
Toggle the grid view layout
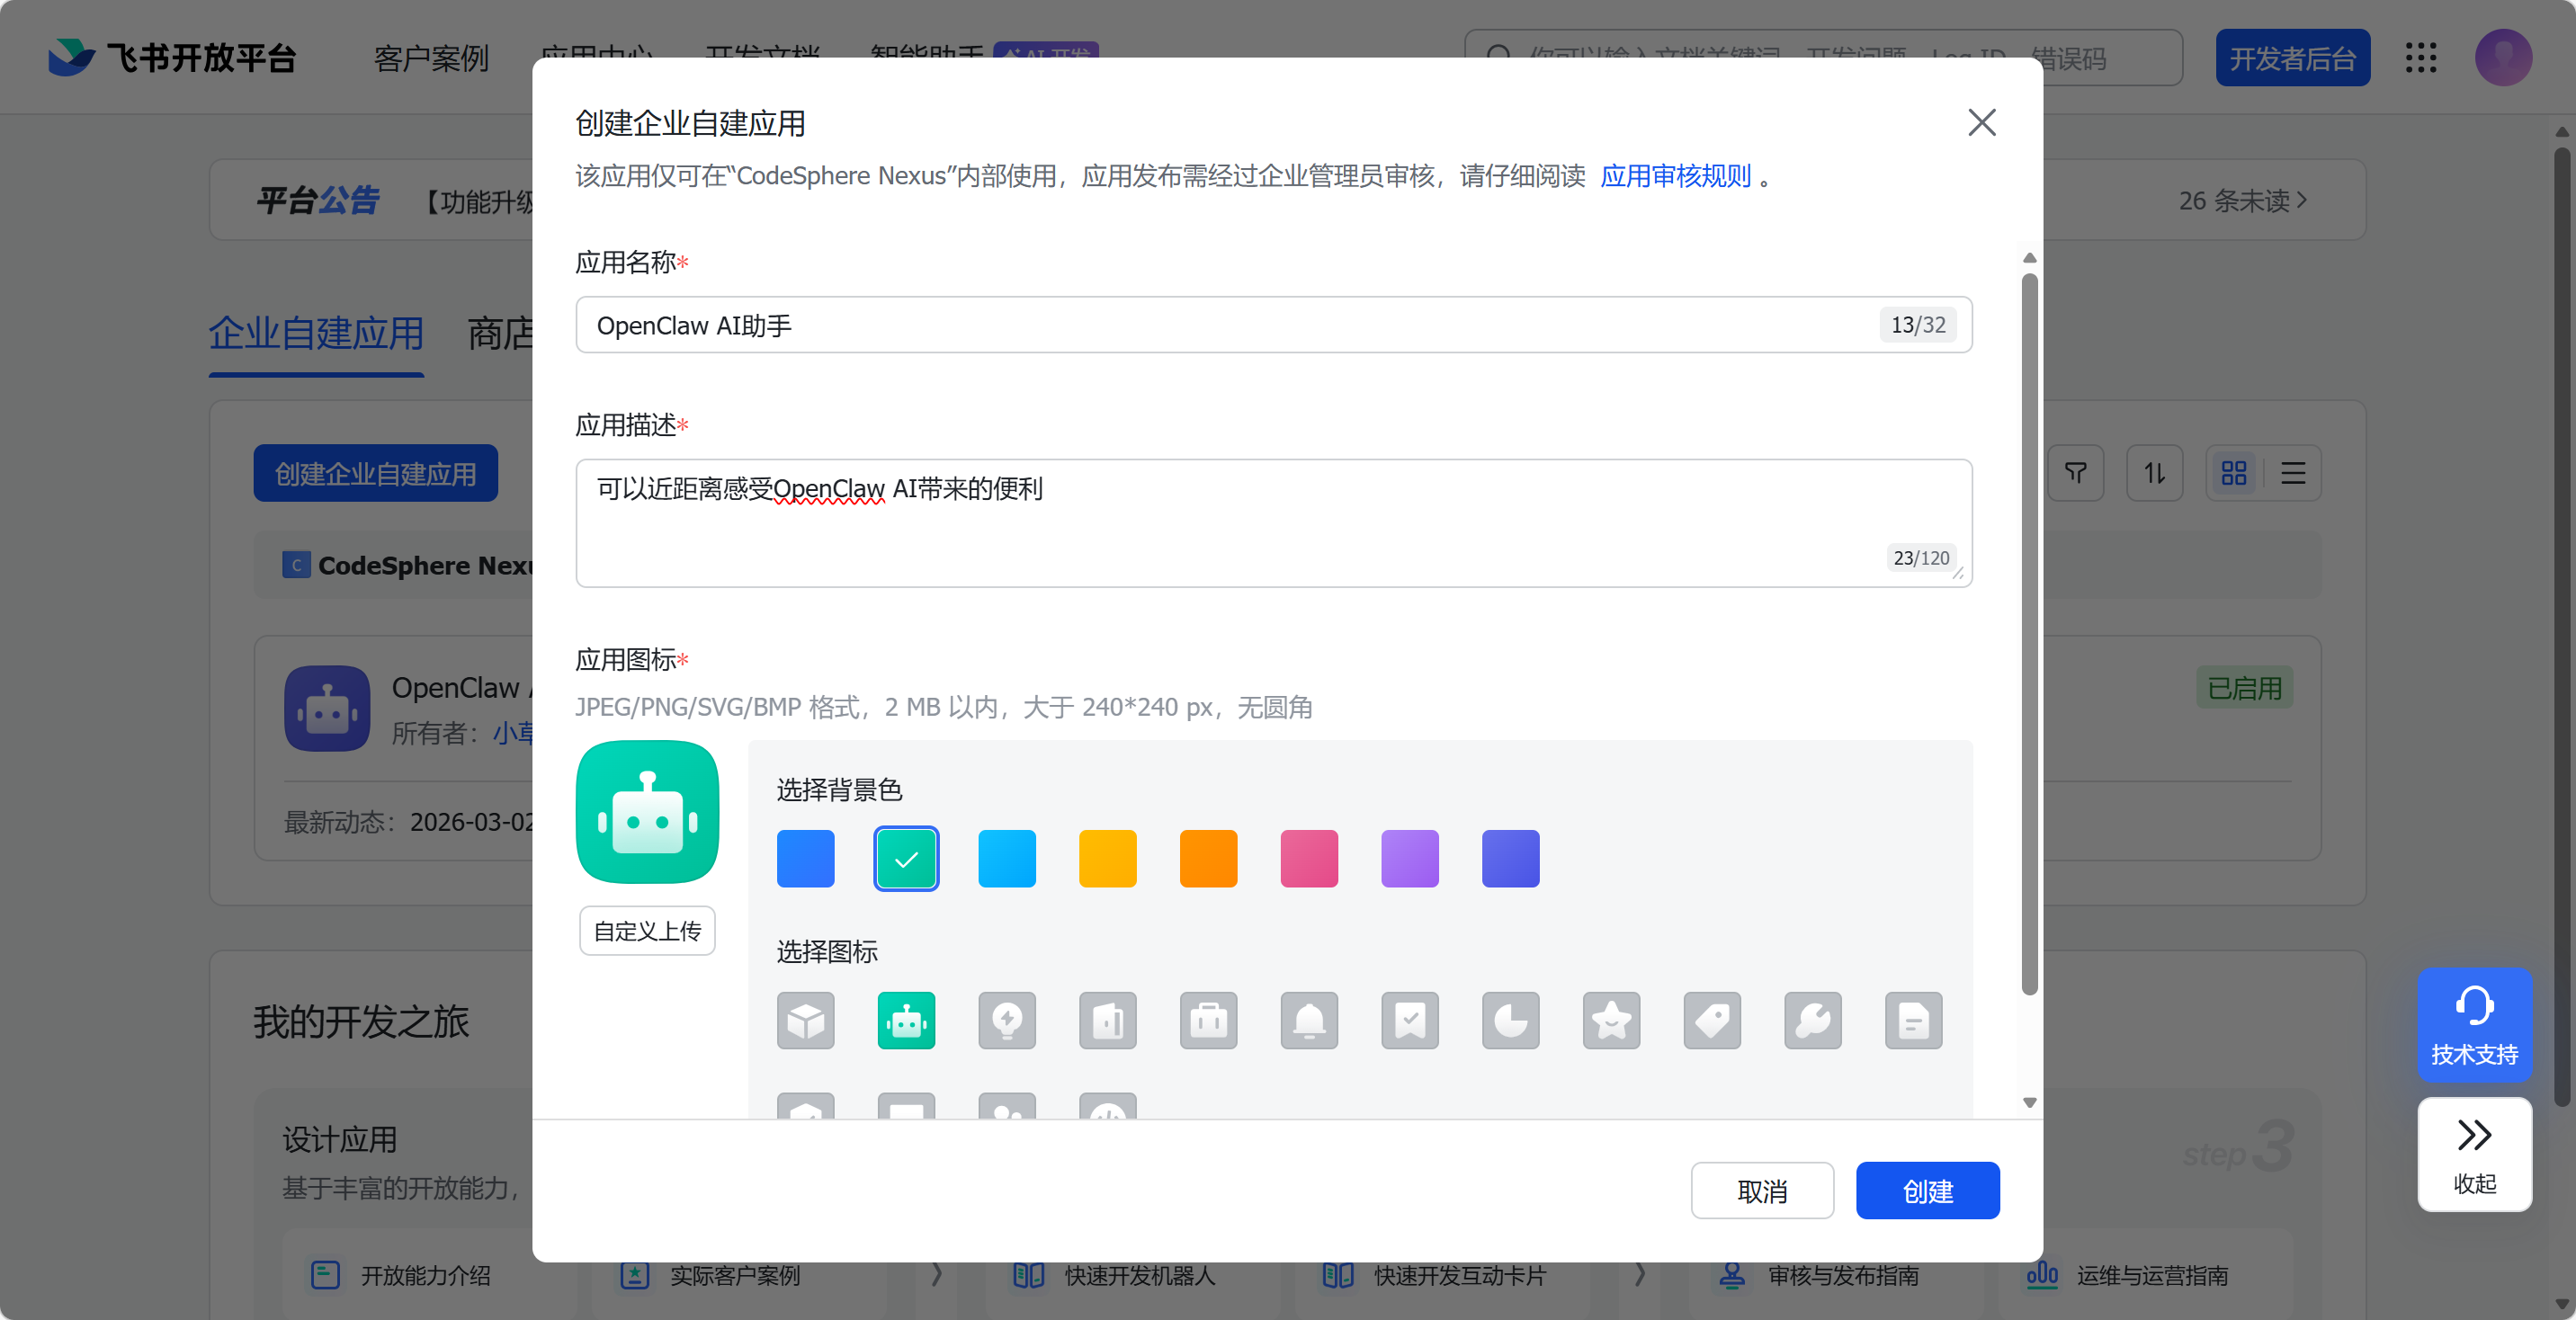(x=2234, y=473)
